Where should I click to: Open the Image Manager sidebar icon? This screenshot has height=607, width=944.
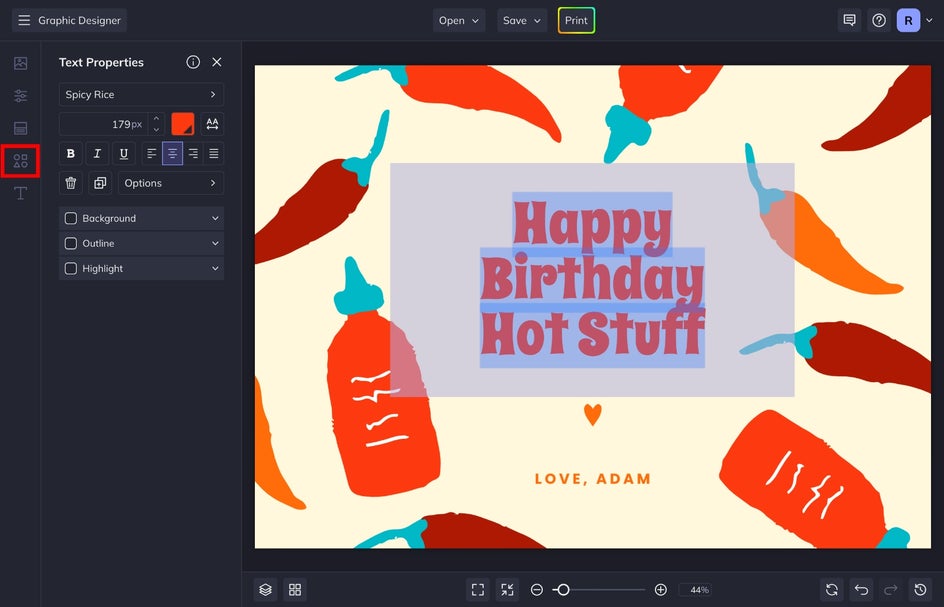pyautogui.click(x=20, y=63)
